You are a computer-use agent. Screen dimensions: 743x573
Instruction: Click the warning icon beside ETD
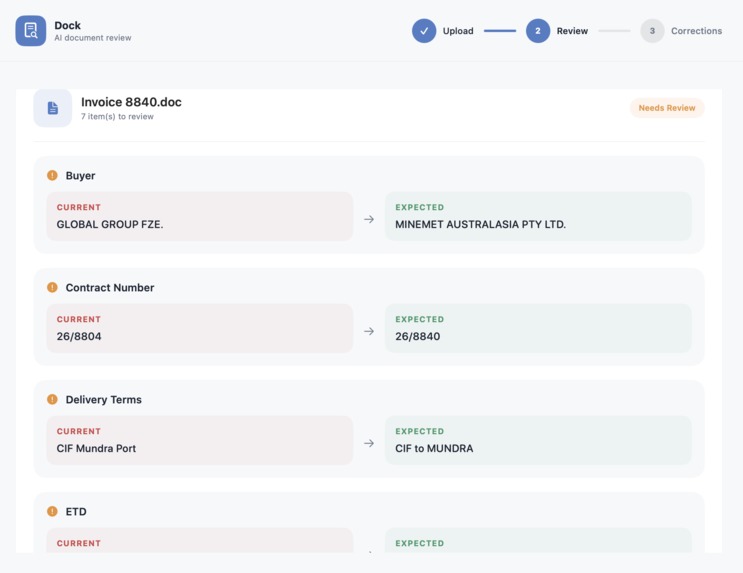[x=52, y=511]
